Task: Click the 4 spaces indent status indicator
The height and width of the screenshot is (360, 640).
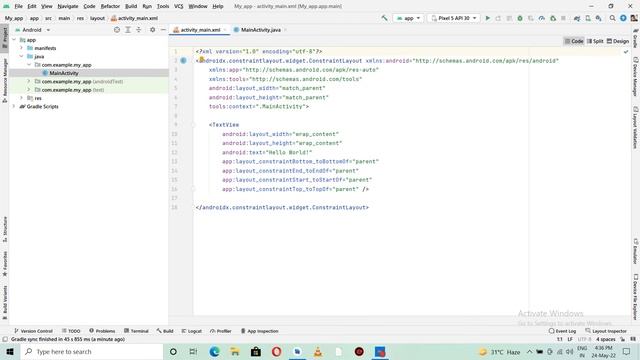Action: pyautogui.click(x=605, y=339)
